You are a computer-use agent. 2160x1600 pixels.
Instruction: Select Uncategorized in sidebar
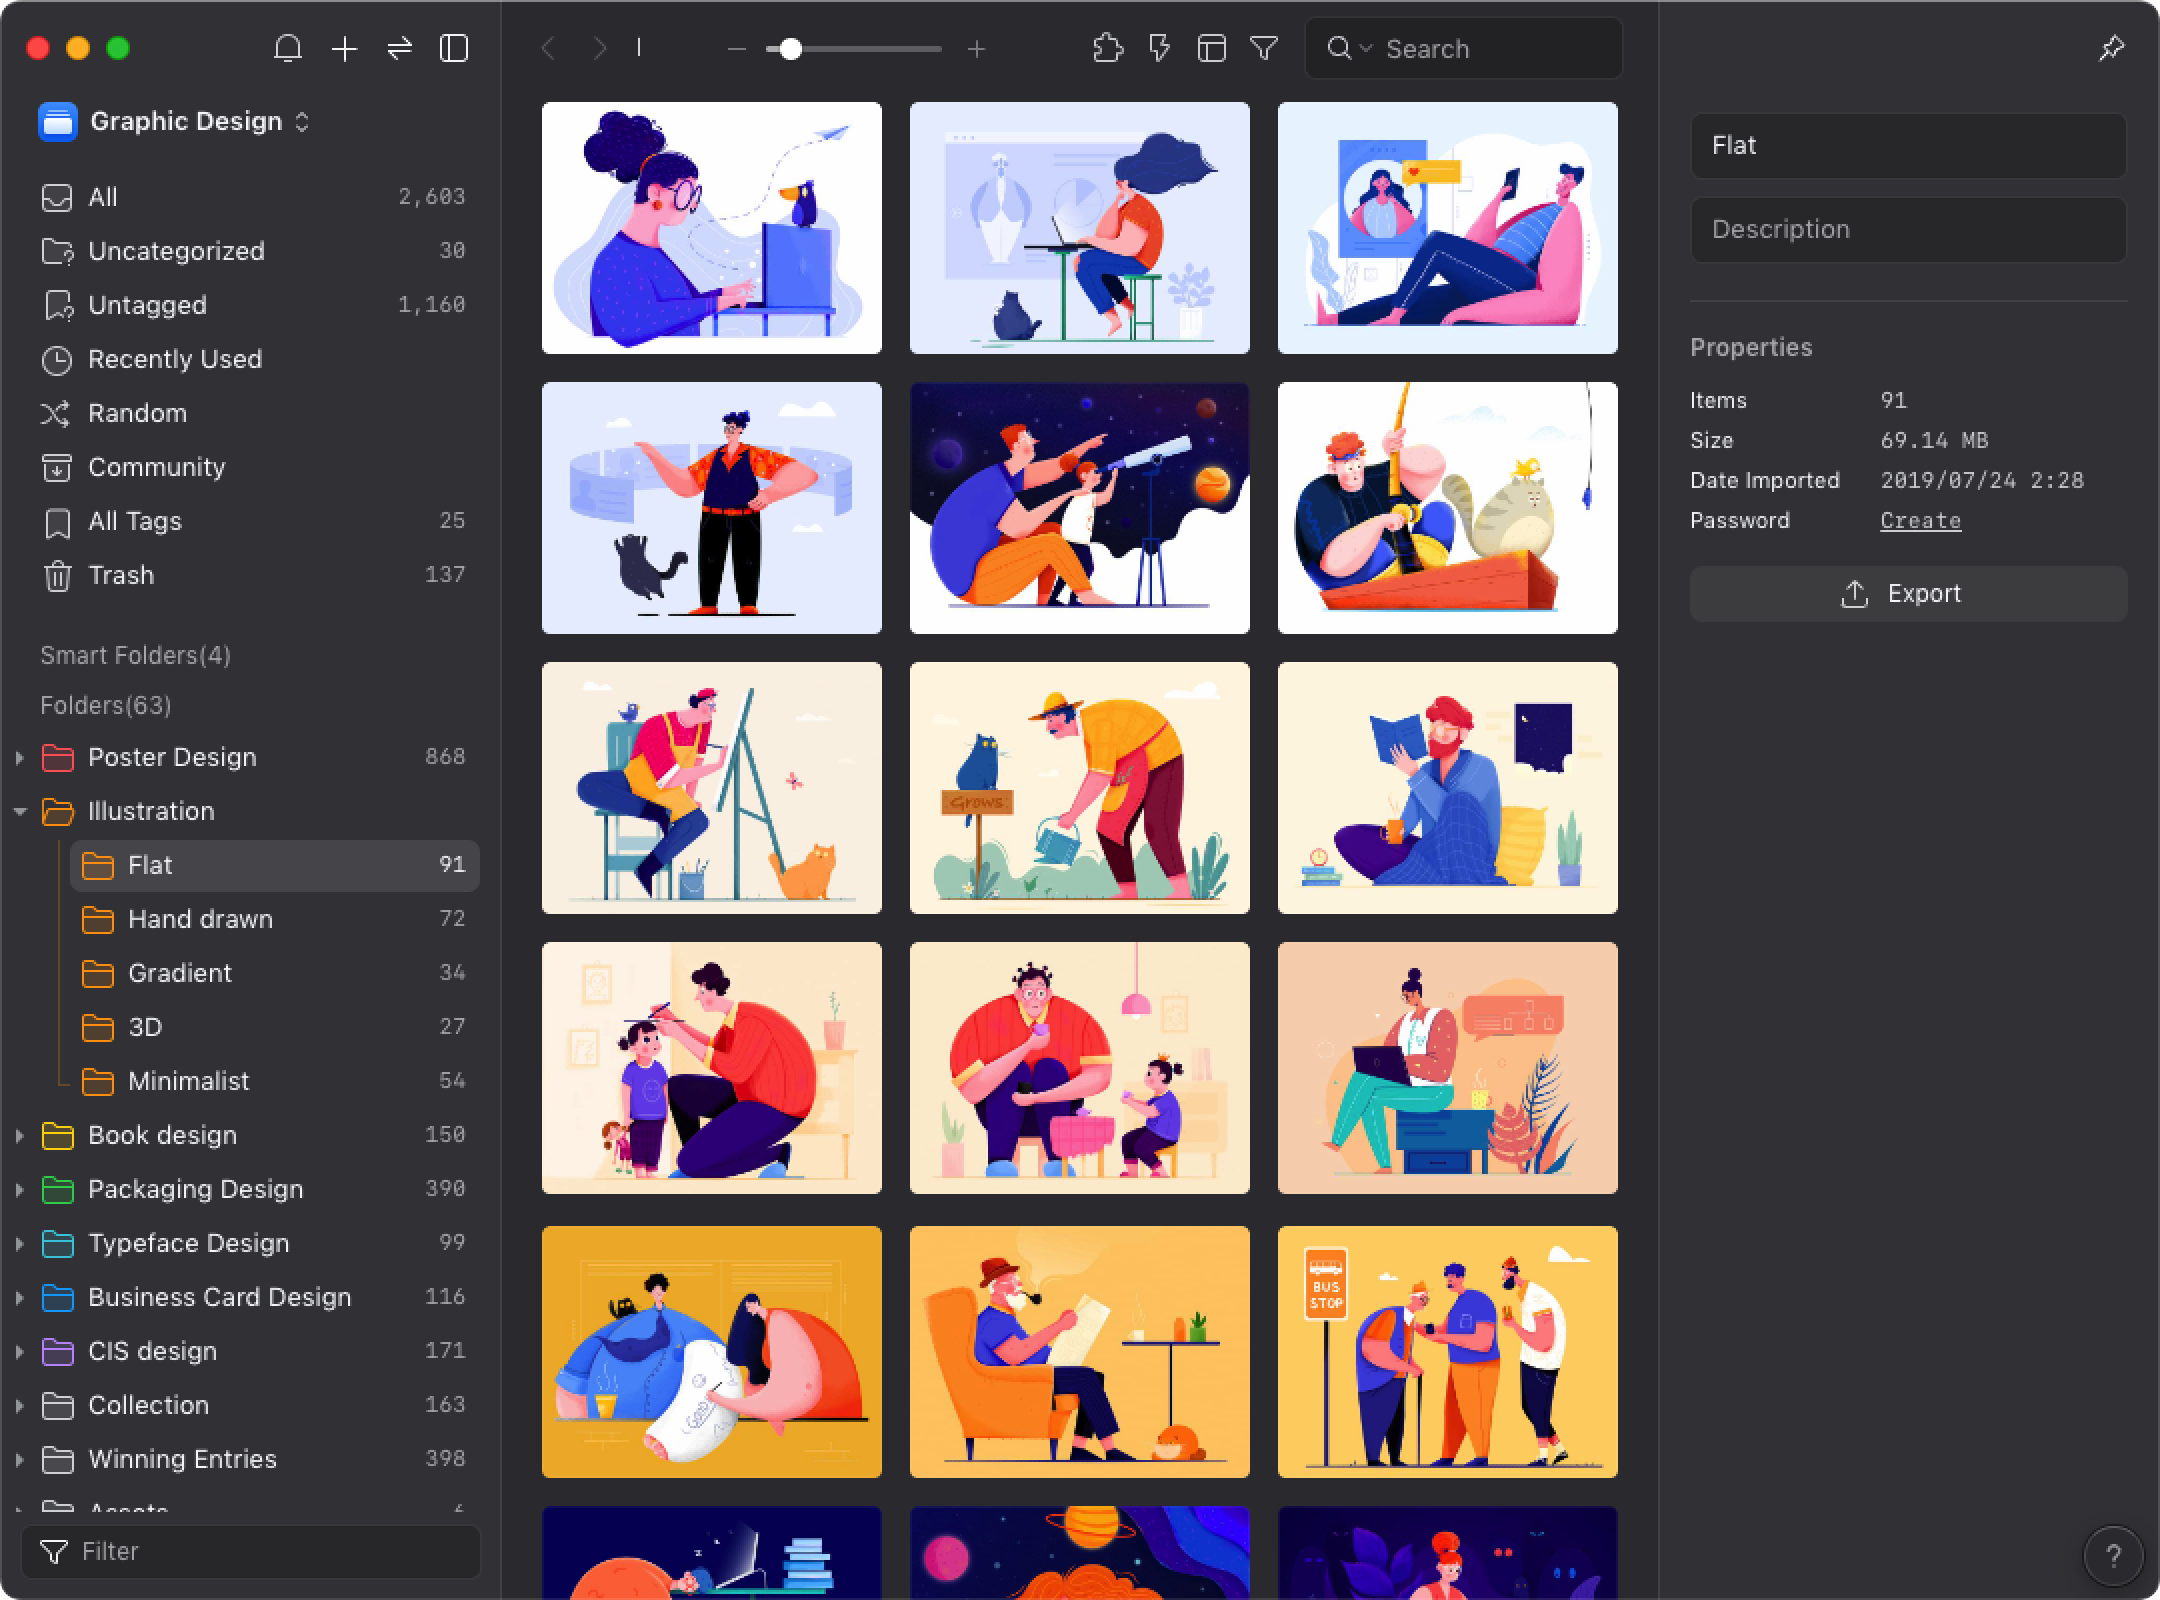click(x=252, y=251)
